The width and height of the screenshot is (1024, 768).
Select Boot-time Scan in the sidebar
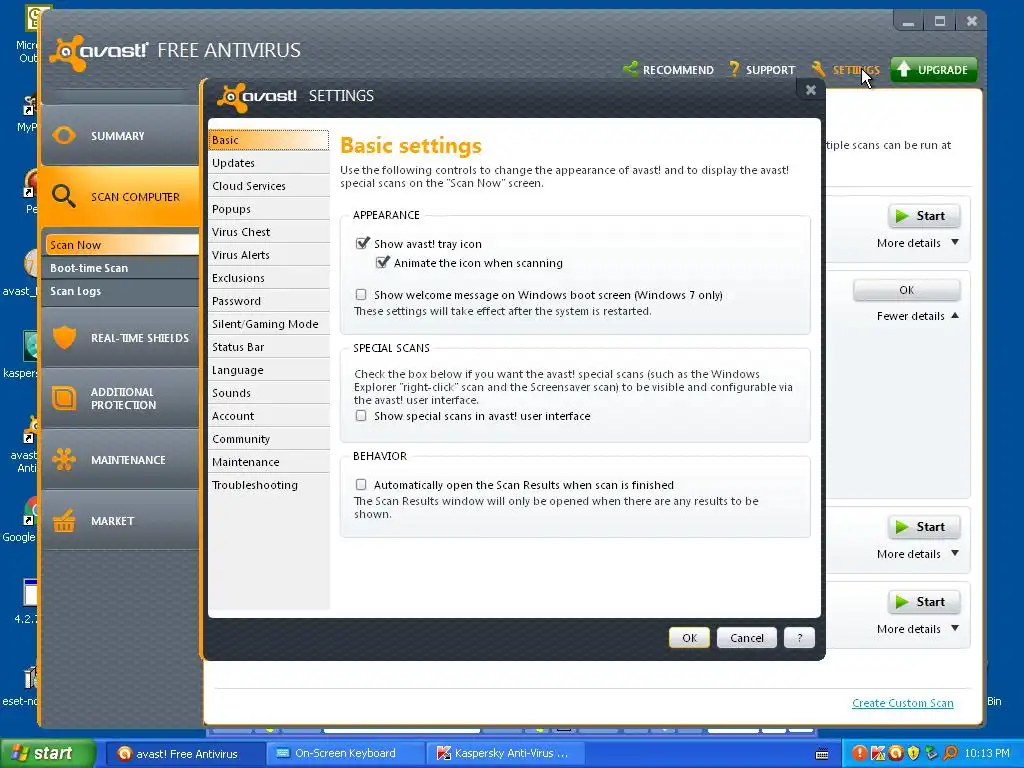121,268
